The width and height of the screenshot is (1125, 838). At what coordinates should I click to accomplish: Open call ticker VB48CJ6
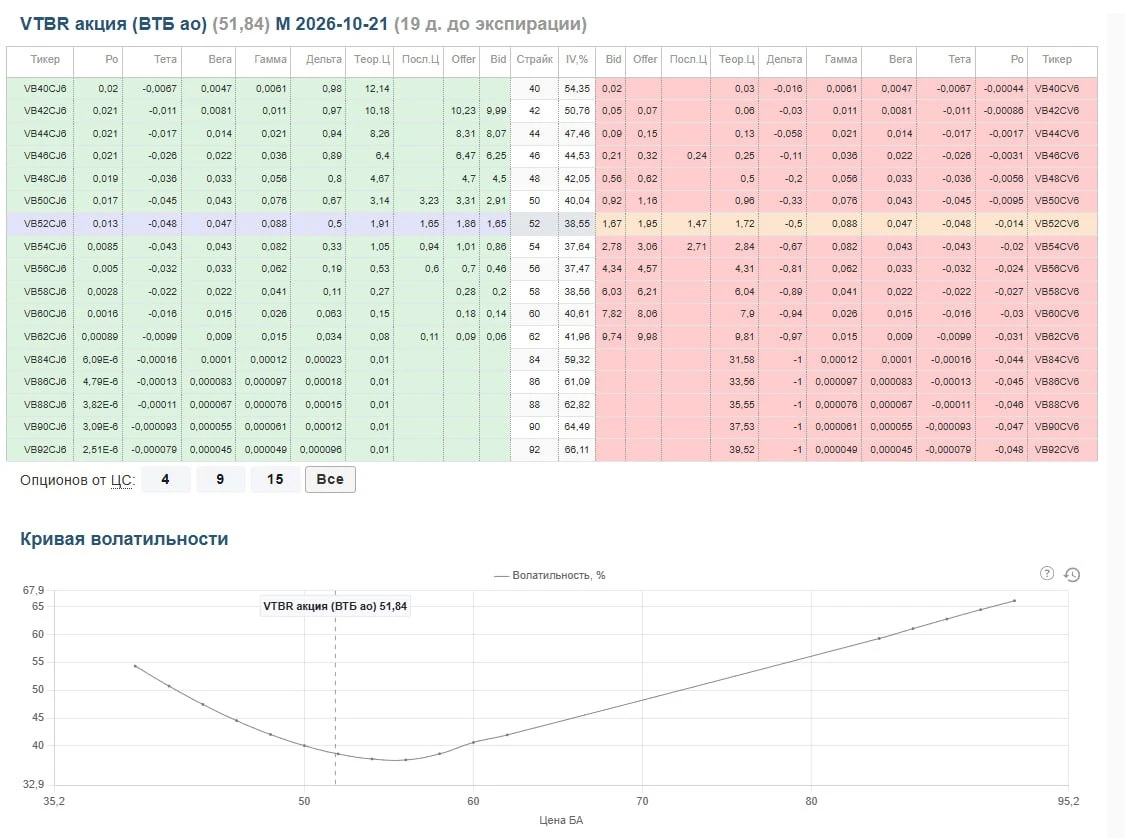pos(45,179)
